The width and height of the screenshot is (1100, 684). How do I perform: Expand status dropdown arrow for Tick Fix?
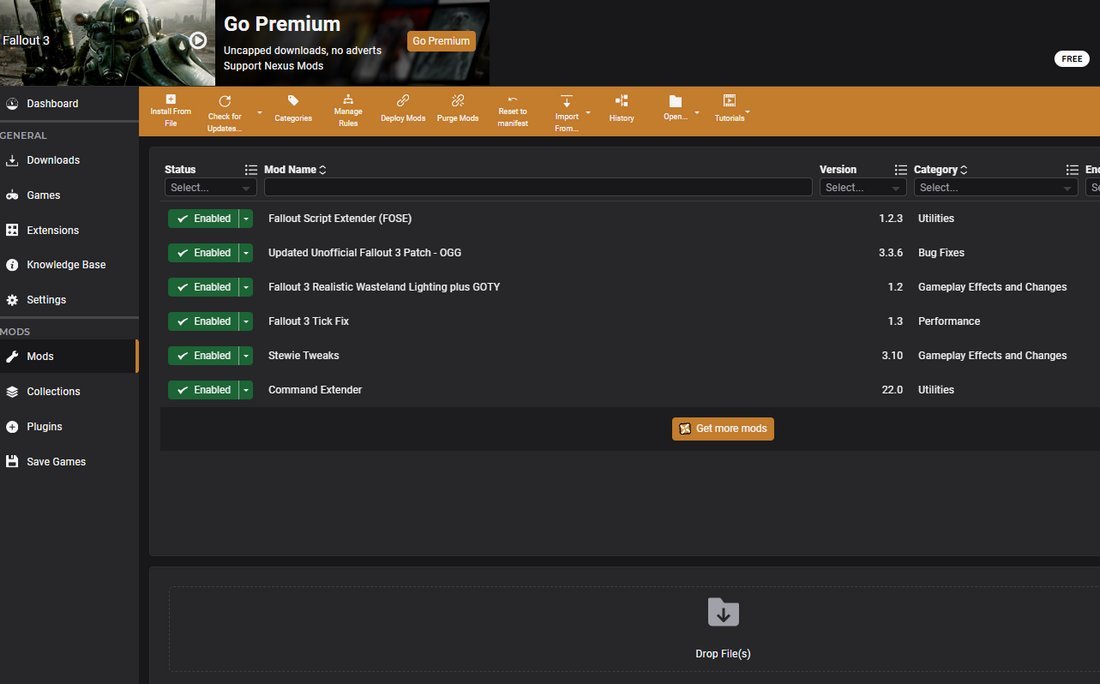tap(246, 321)
